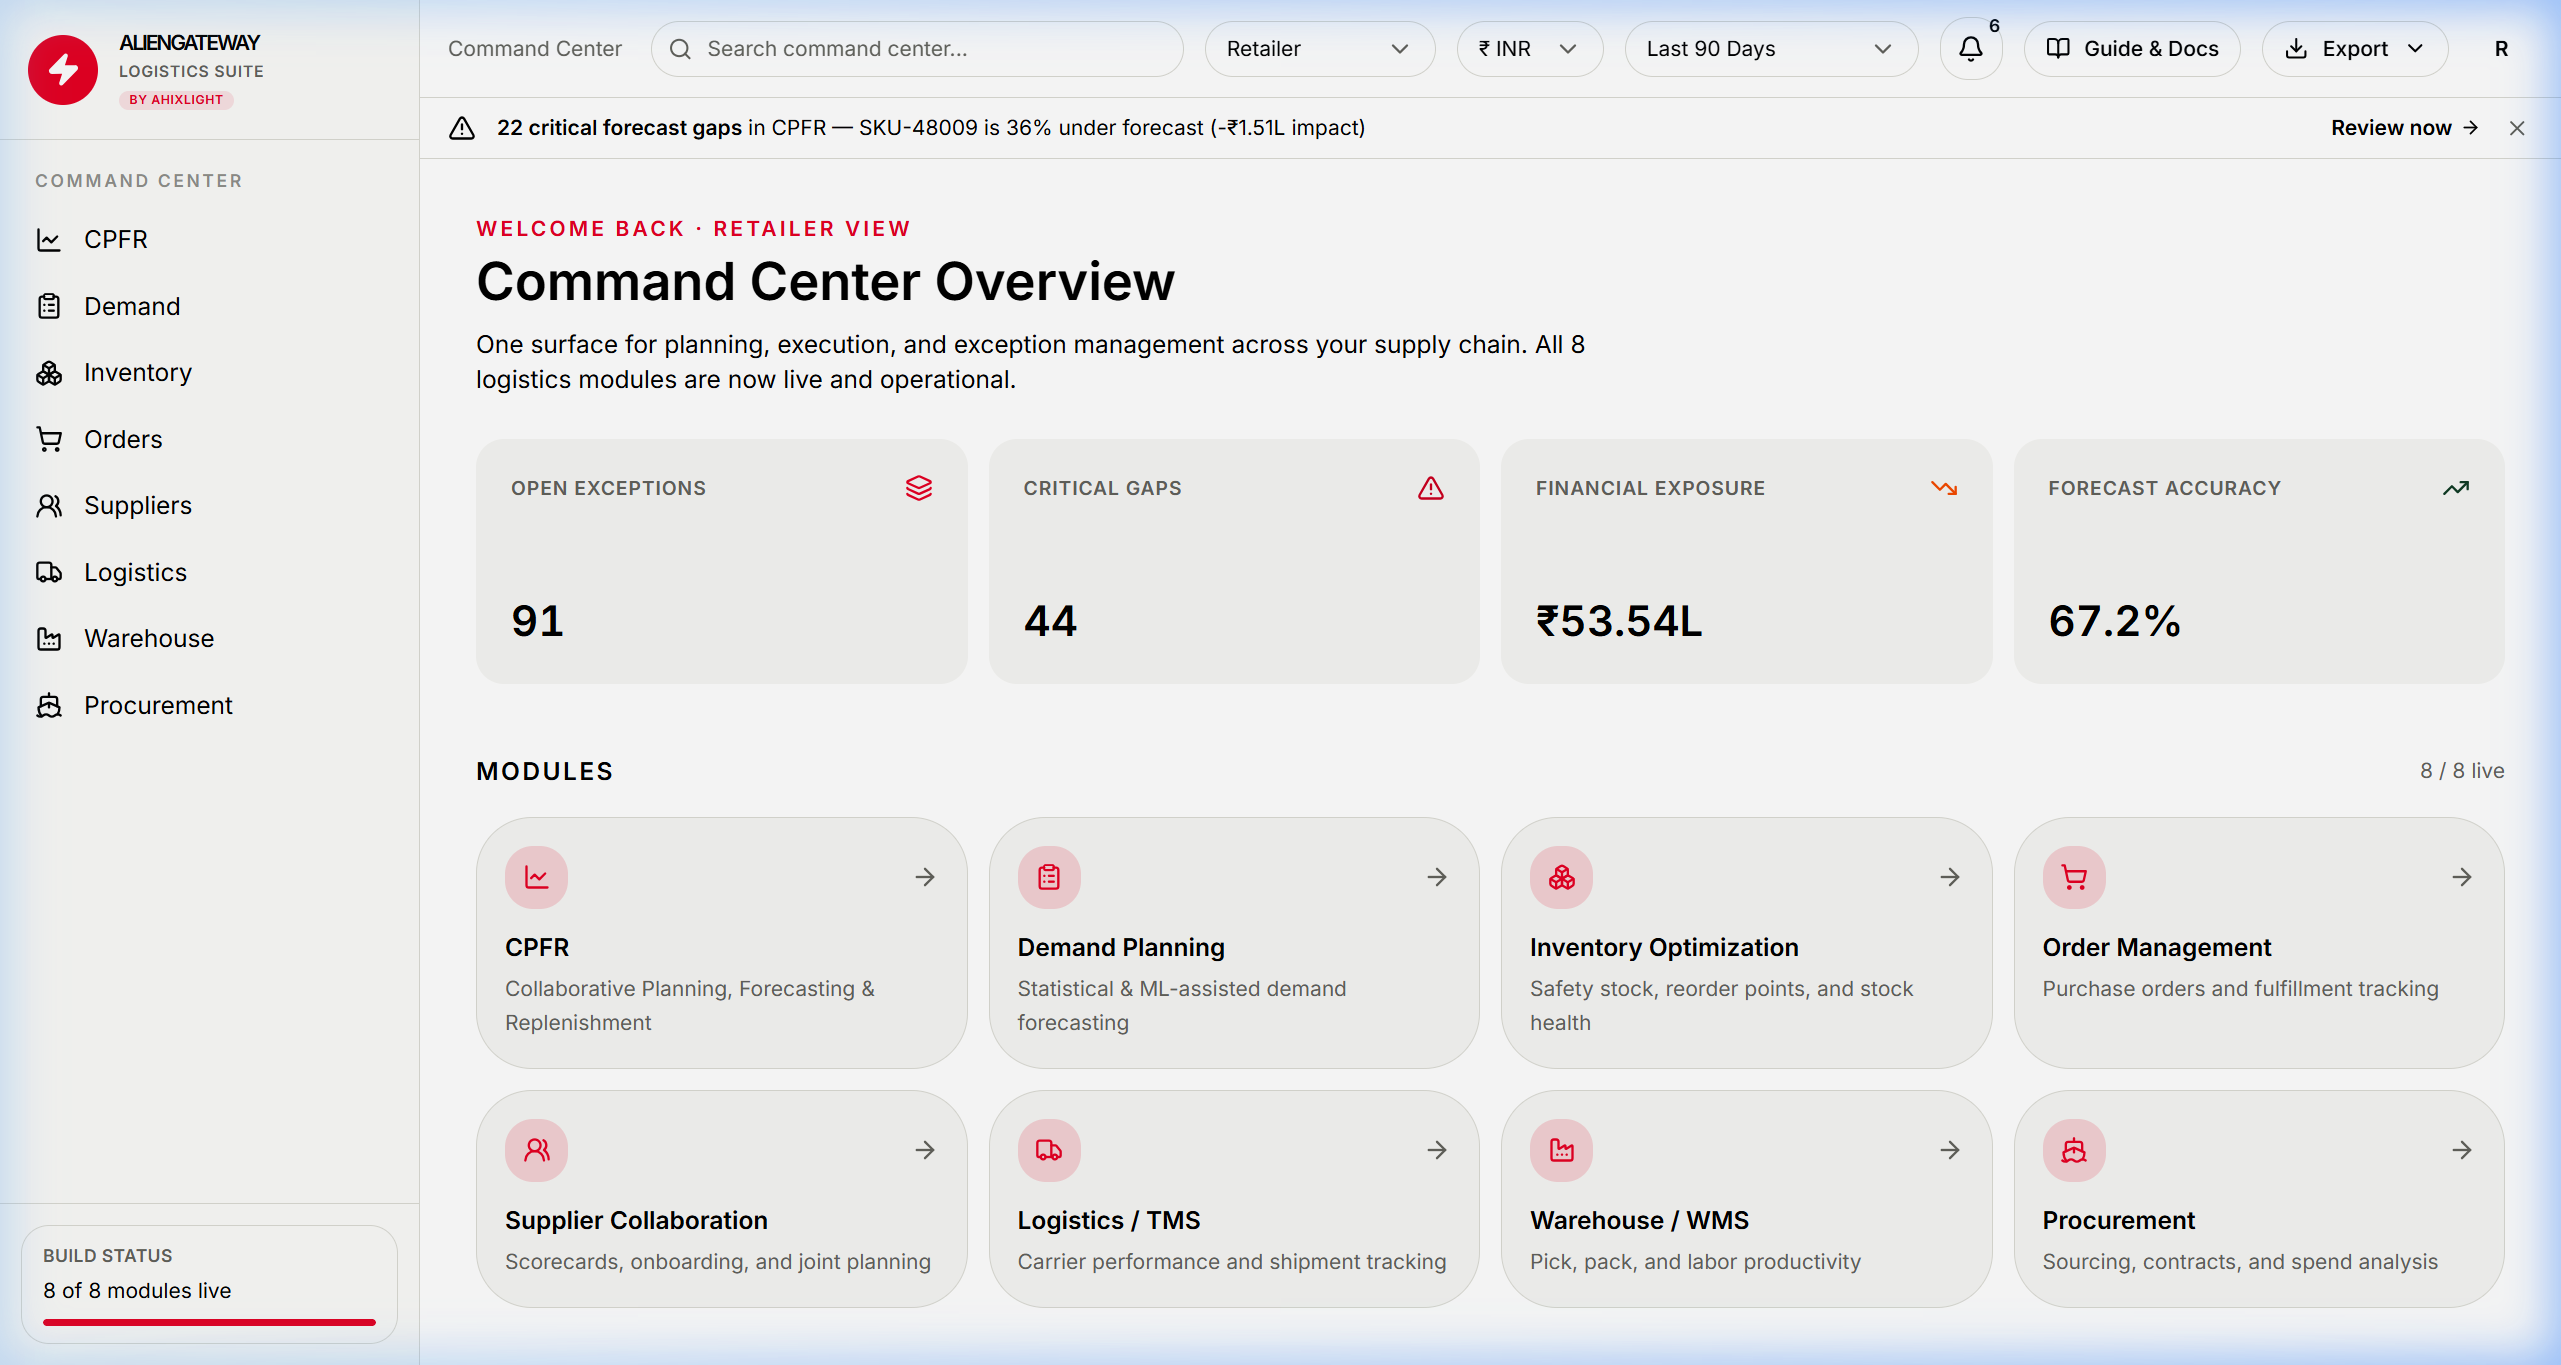Expand the Retailer role dropdown
Screen dimensions: 2561x1365
click(x=1319, y=49)
